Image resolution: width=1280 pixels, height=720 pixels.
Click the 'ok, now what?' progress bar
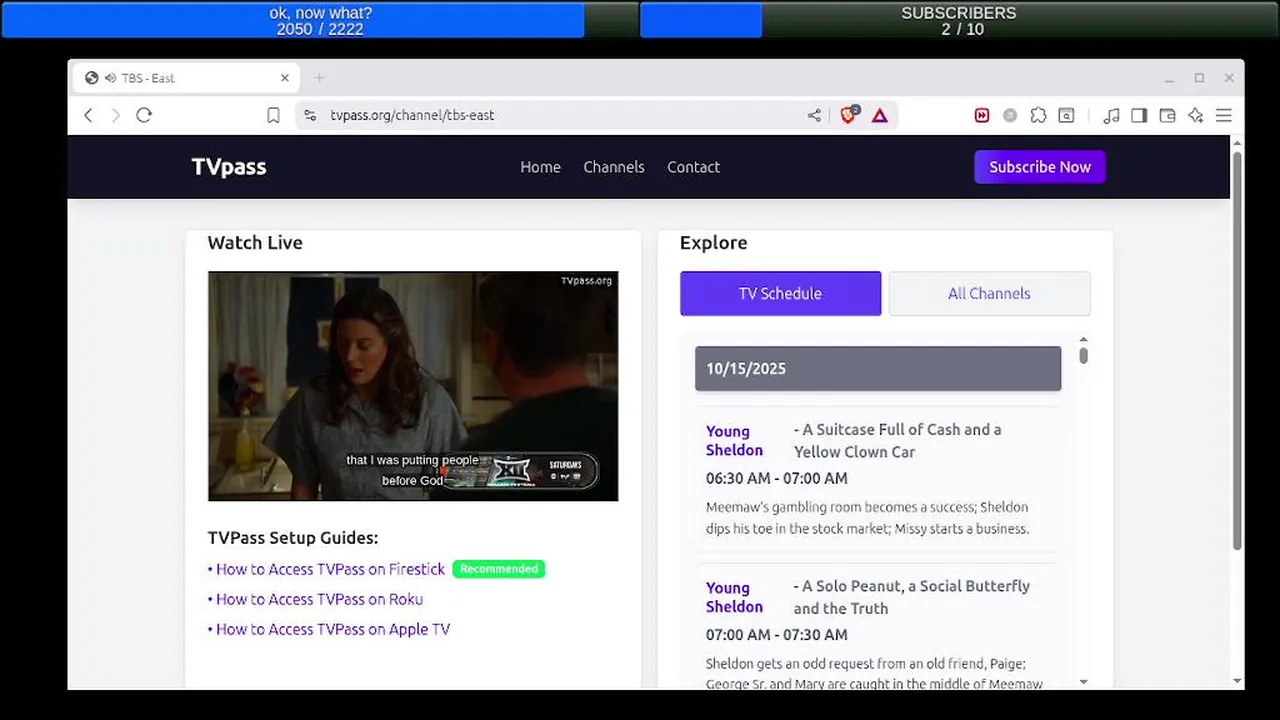(x=320, y=20)
